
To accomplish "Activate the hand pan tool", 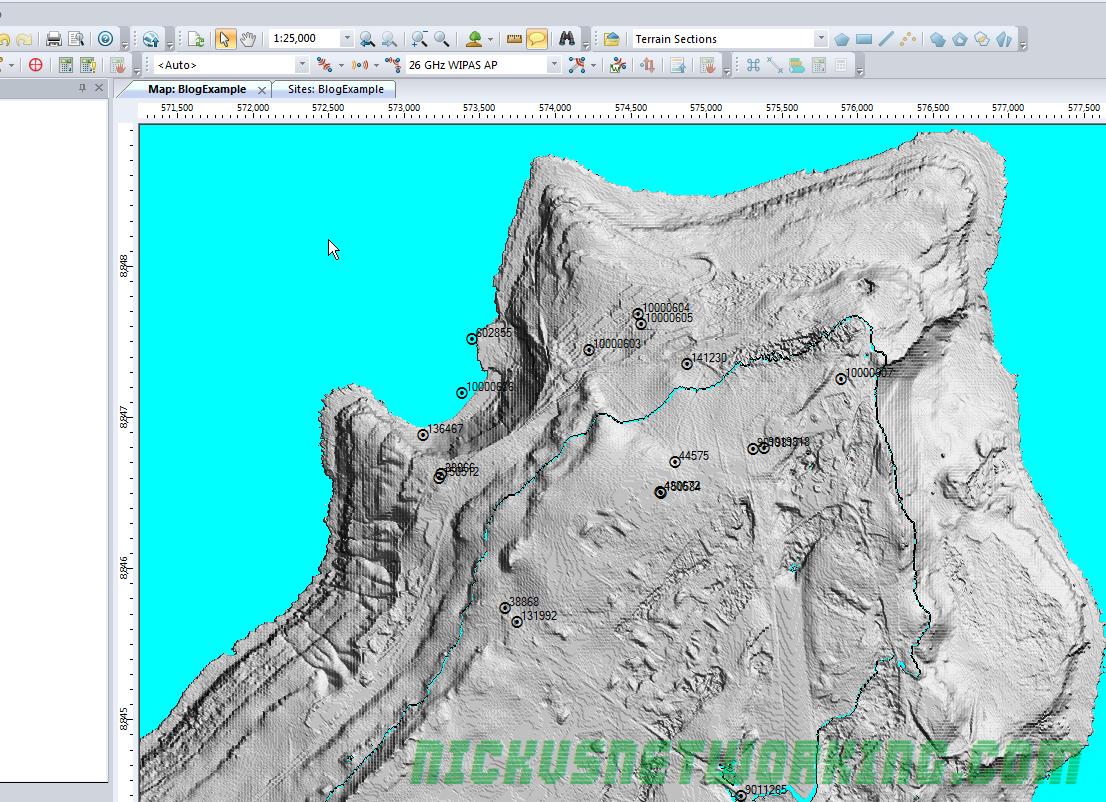I will [248, 39].
